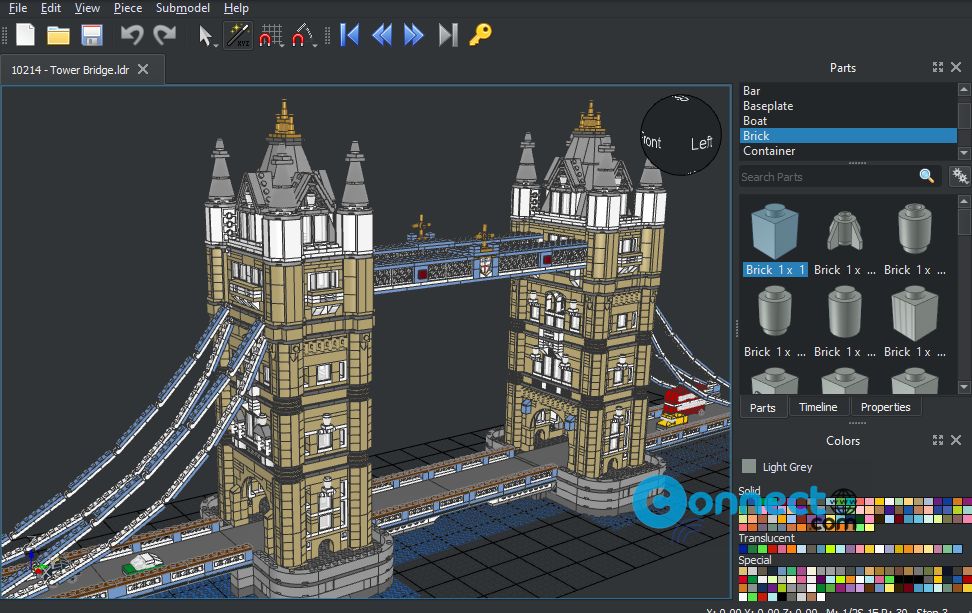
Task: Open the Piece menu
Action: [128, 8]
